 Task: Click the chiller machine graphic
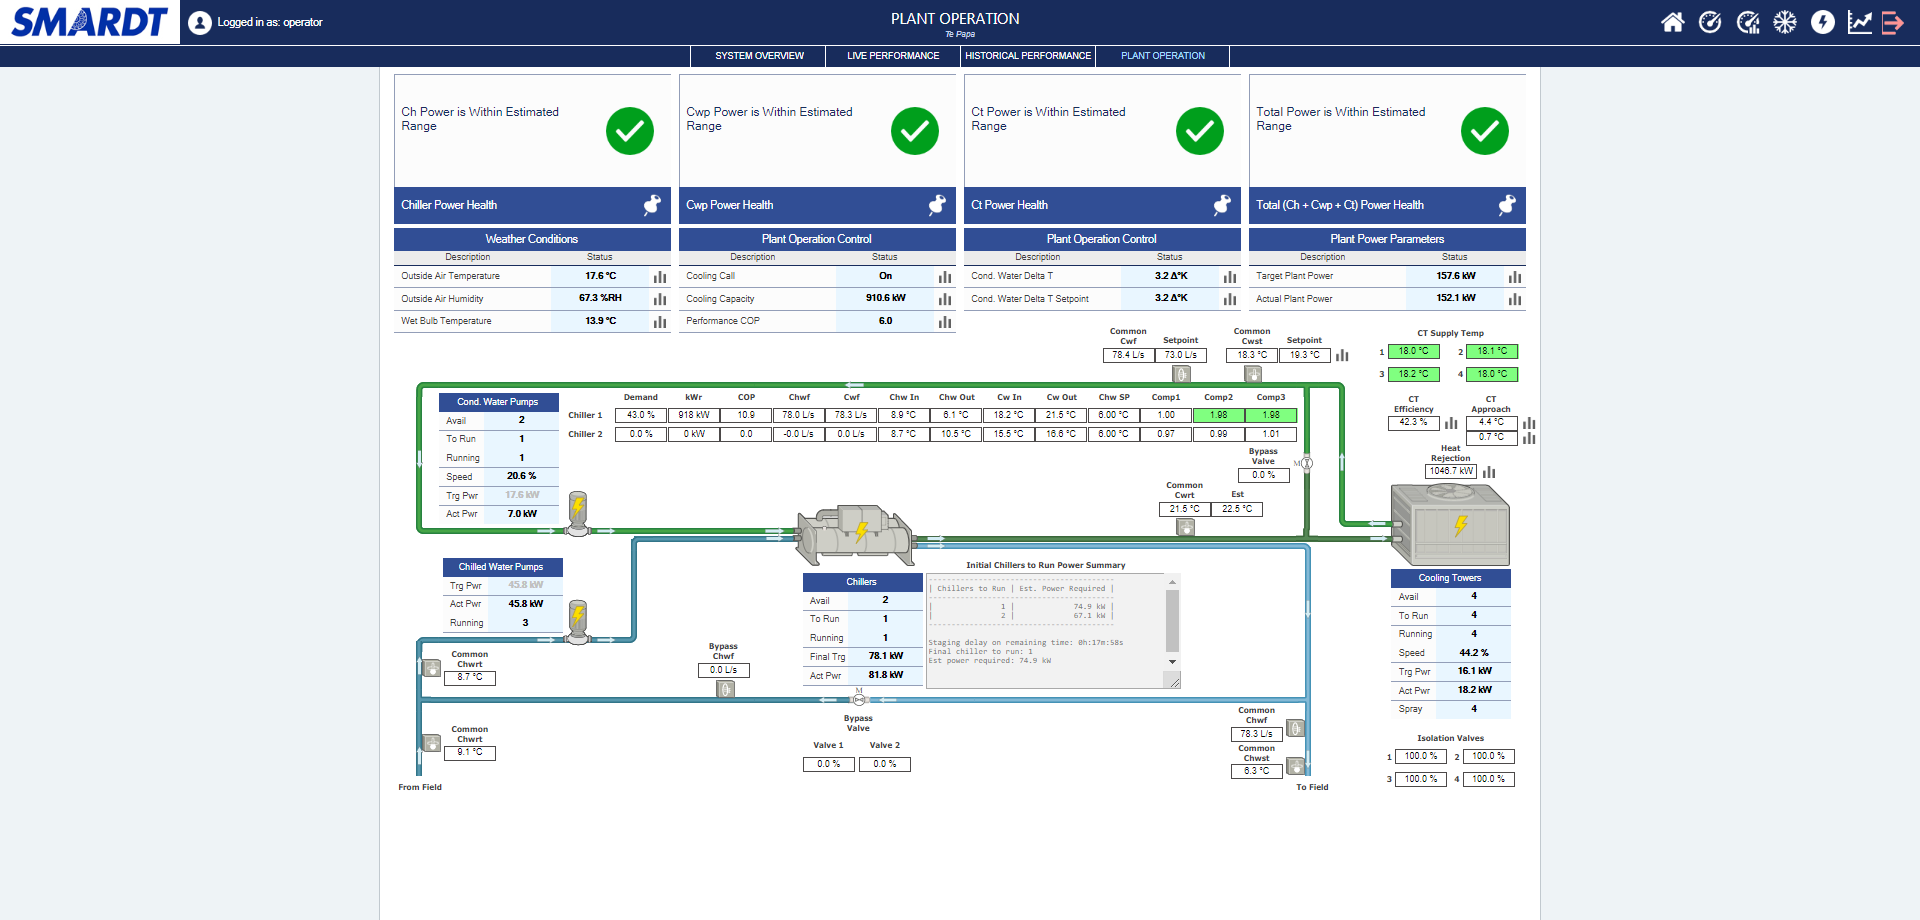pyautogui.click(x=855, y=534)
